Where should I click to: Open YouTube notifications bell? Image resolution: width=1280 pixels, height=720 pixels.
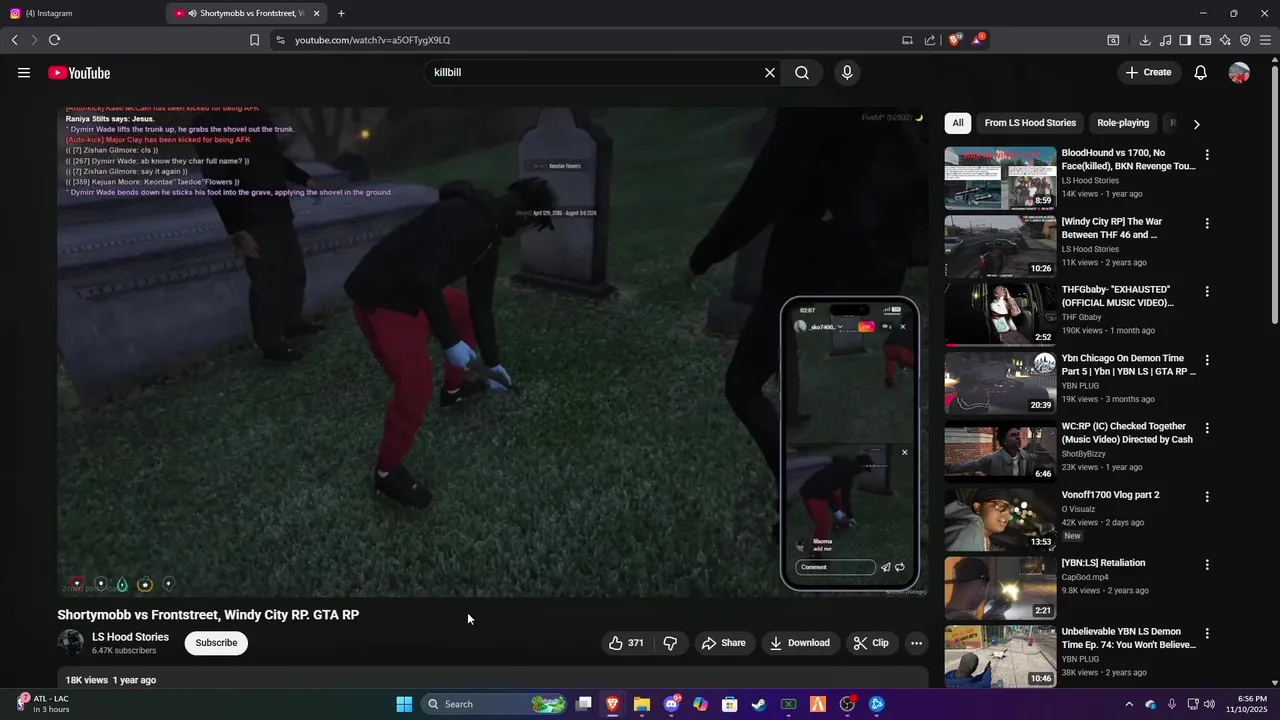pyautogui.click(x=1201, y=72)
